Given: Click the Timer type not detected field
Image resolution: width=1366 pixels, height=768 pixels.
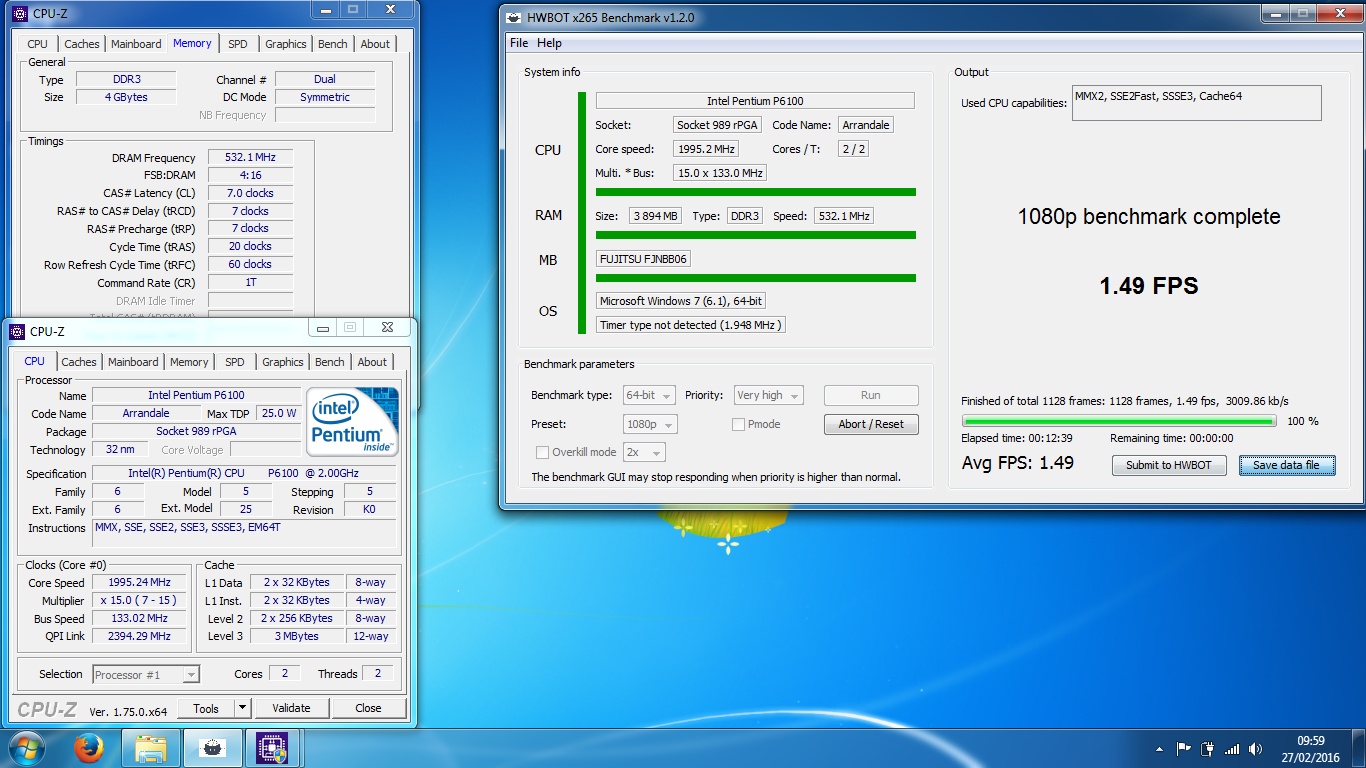Looking at the screenshot, I should [x=691, y=325].
